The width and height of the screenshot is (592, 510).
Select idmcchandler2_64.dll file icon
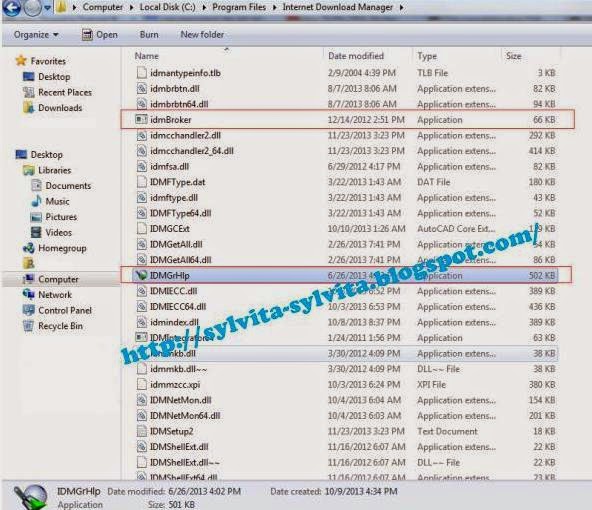tap(141, 151)
